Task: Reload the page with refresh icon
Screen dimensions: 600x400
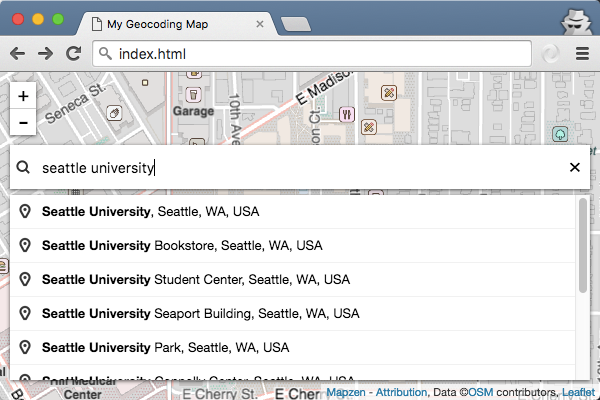Action: pyautogui.click(x=73, y=54)
